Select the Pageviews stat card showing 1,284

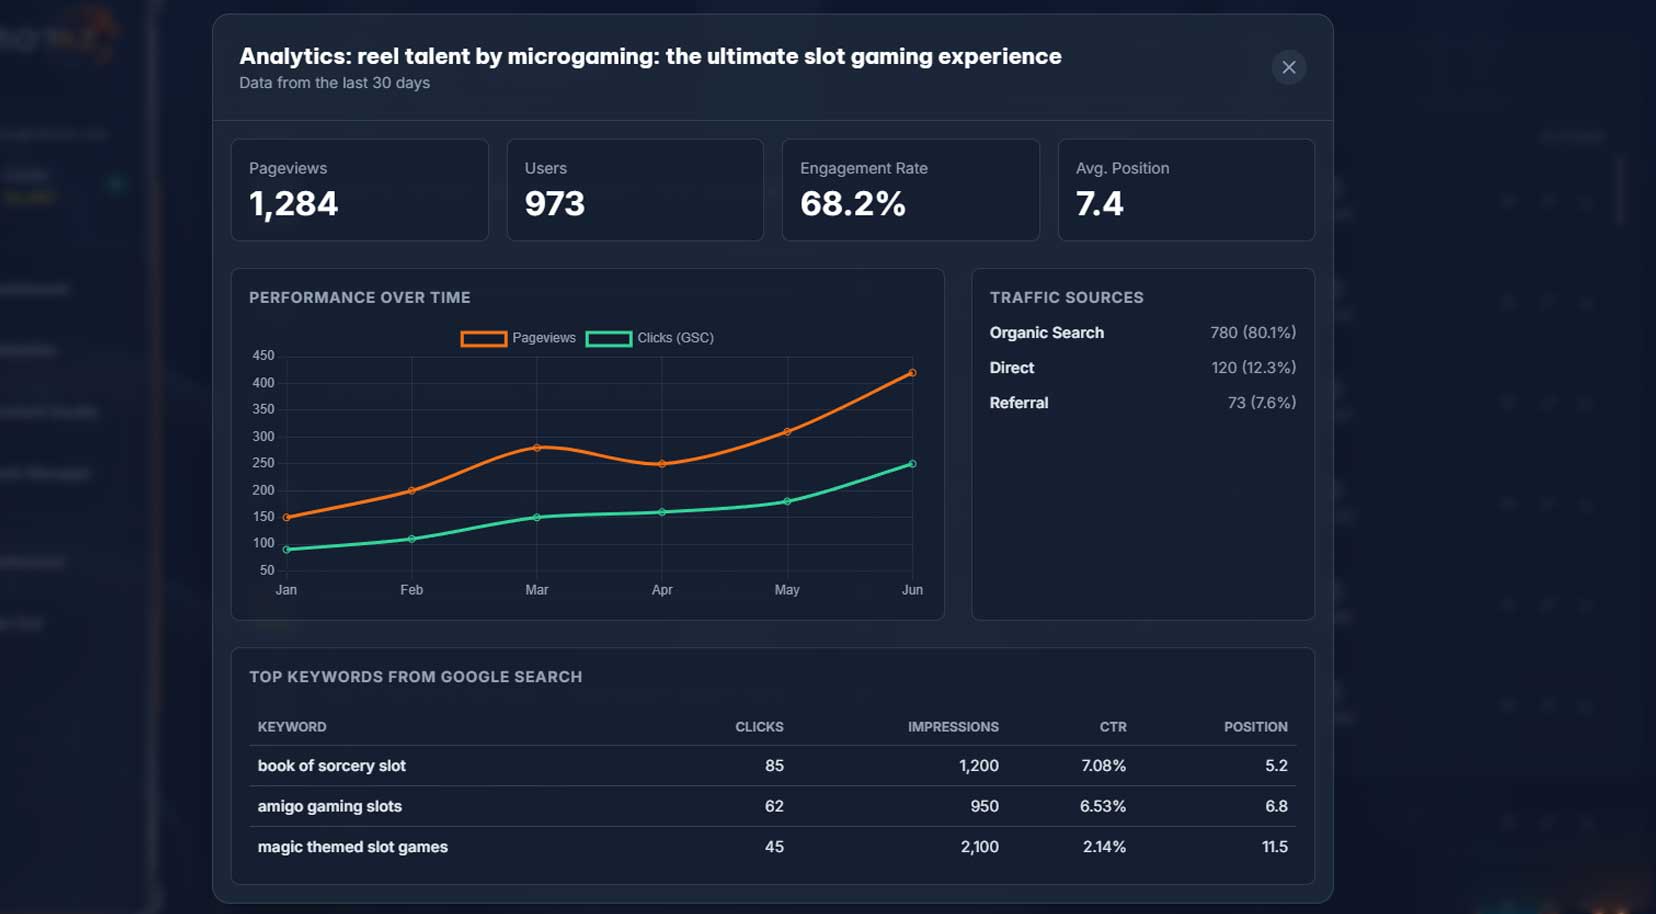360,190
